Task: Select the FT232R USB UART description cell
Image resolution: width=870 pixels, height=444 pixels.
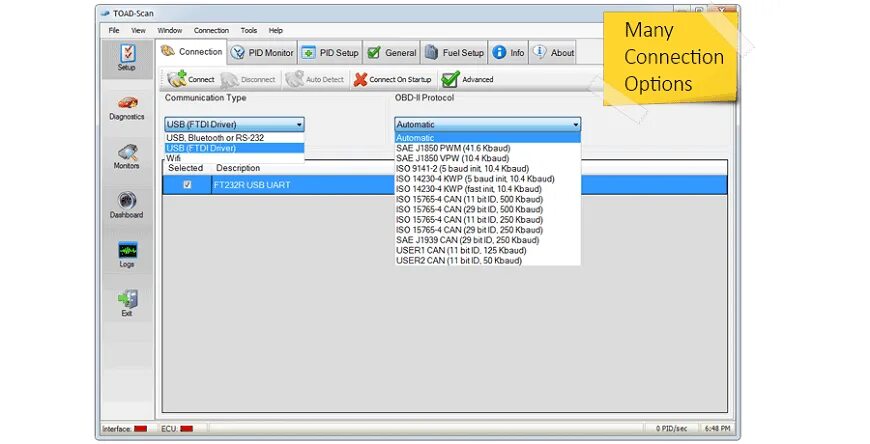Action: tap(252, 185)
